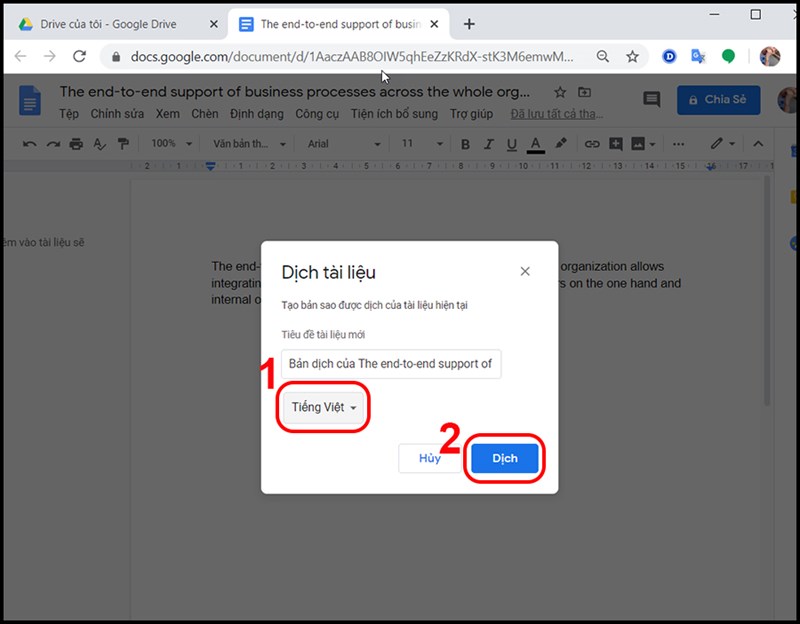The width and height of the screenshot is (800, 624).
Task: Toggle Underline formatting
Action: click(x=511, y=144)
